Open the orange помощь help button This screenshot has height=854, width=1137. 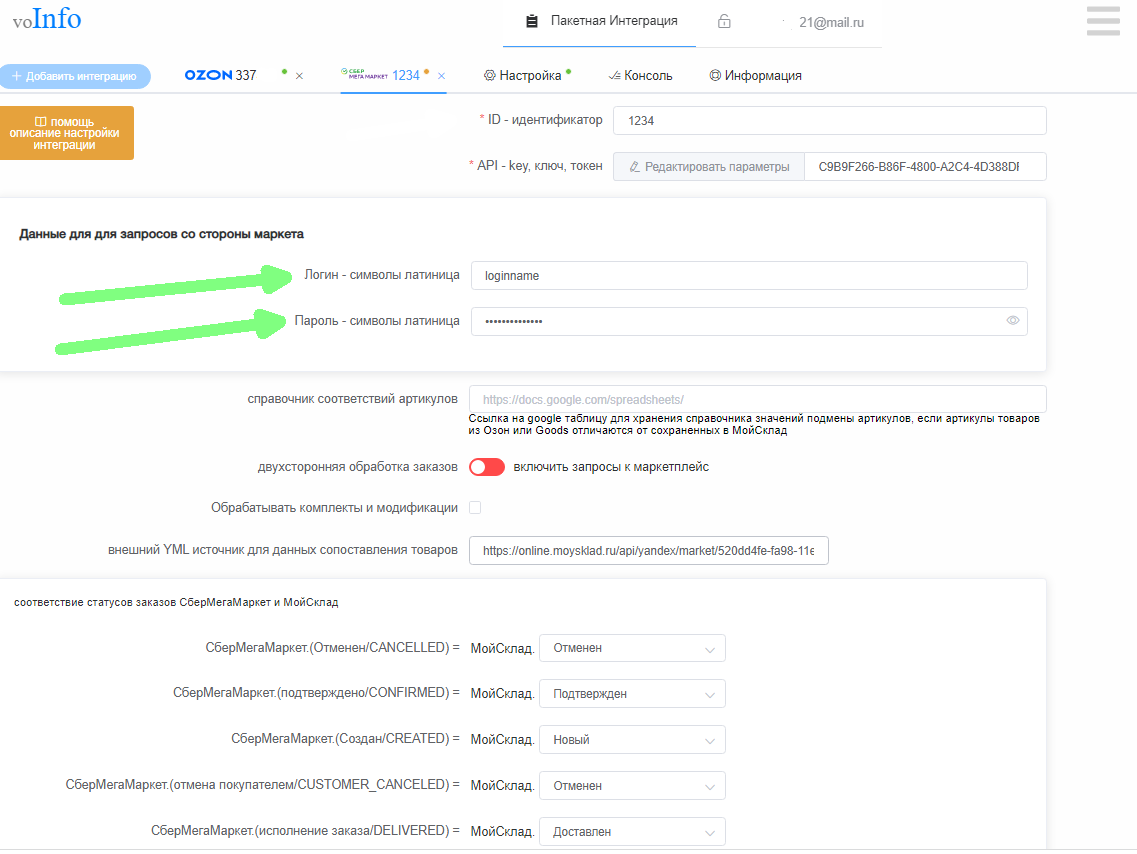tap(66, 133)
